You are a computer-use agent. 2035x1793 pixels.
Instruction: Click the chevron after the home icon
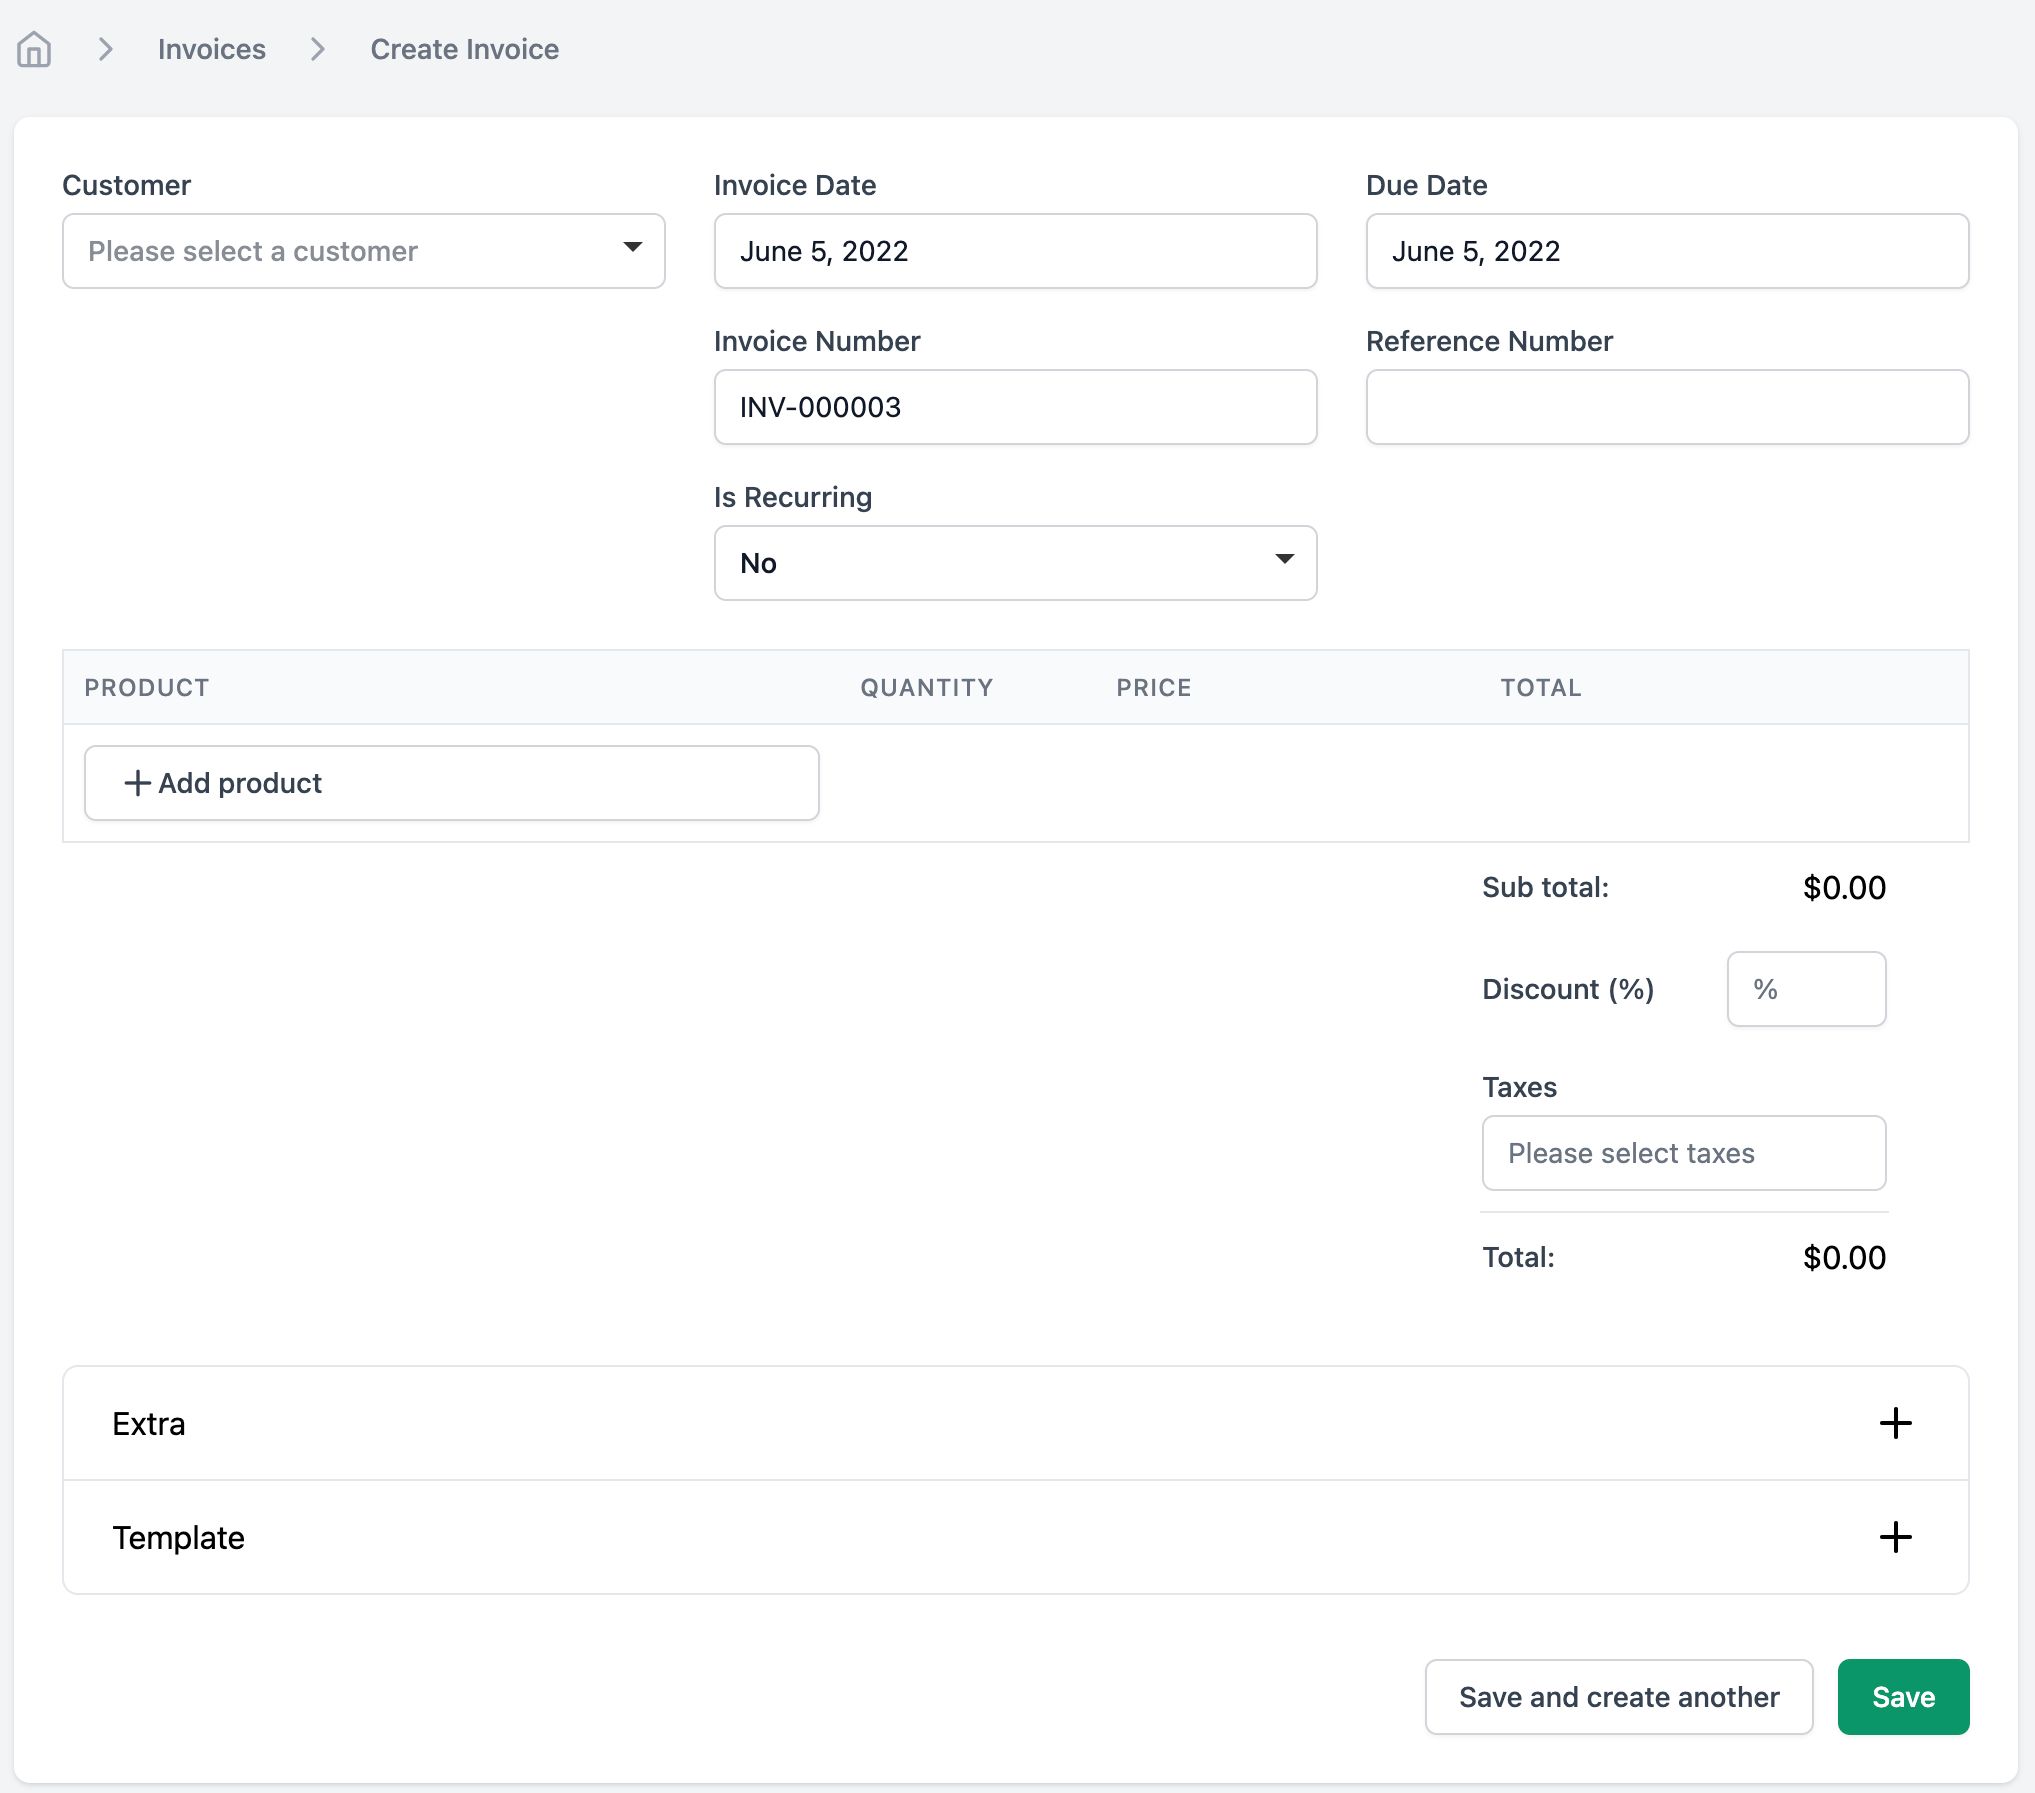105,48
